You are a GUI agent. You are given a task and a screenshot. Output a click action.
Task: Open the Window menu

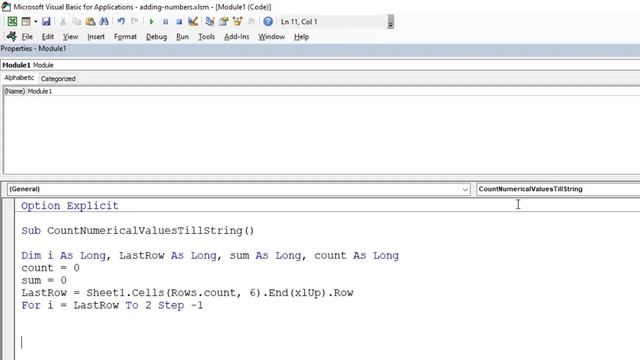coord(271,37)
